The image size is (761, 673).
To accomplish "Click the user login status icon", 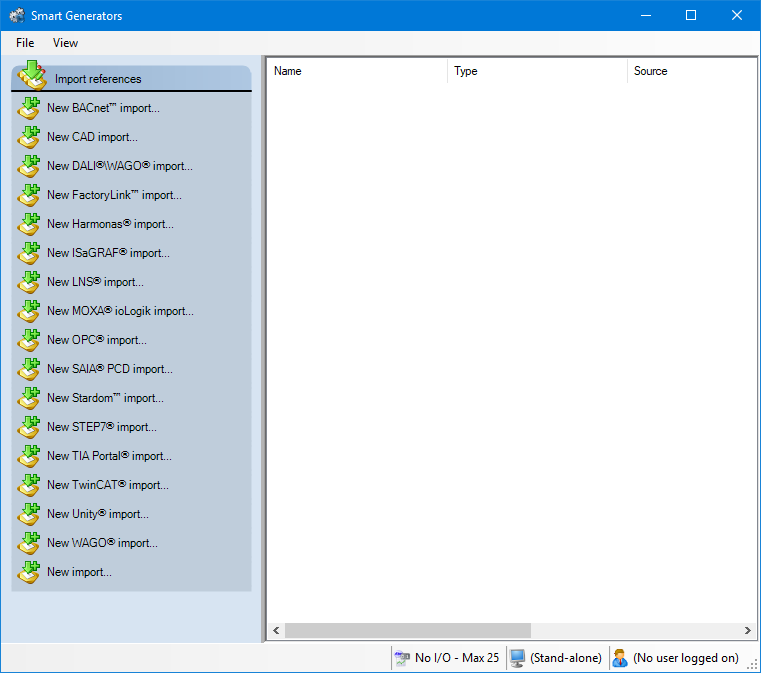I will click(620, 658).
